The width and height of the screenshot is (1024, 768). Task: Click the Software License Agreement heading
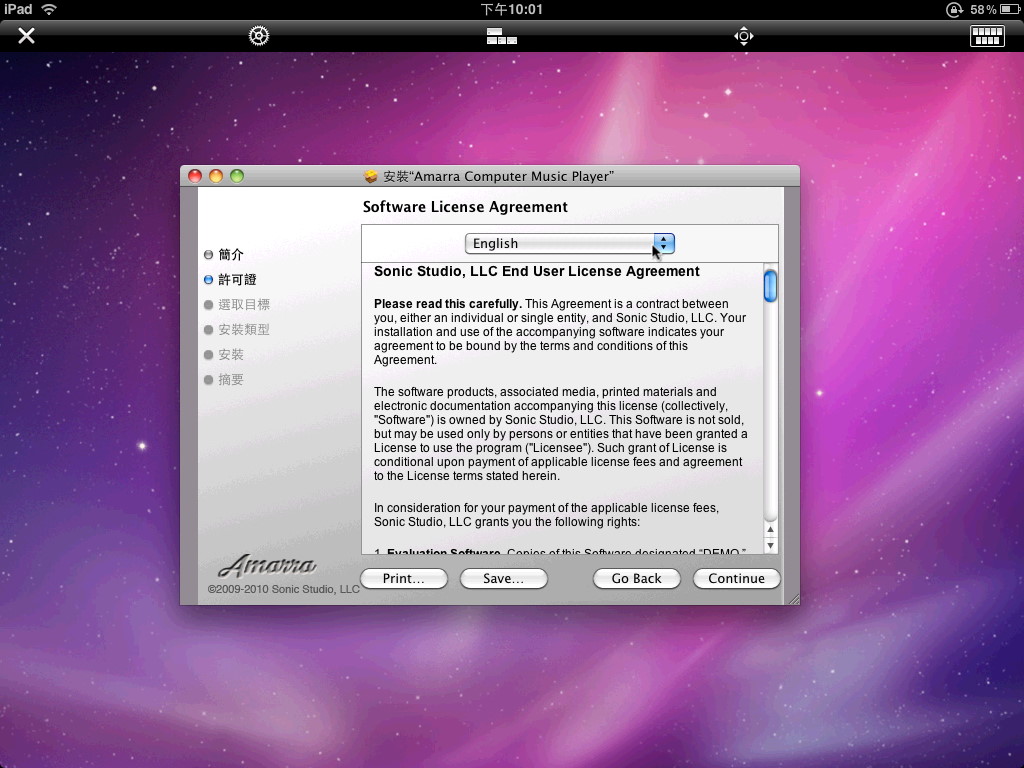(x=465, y=207)
